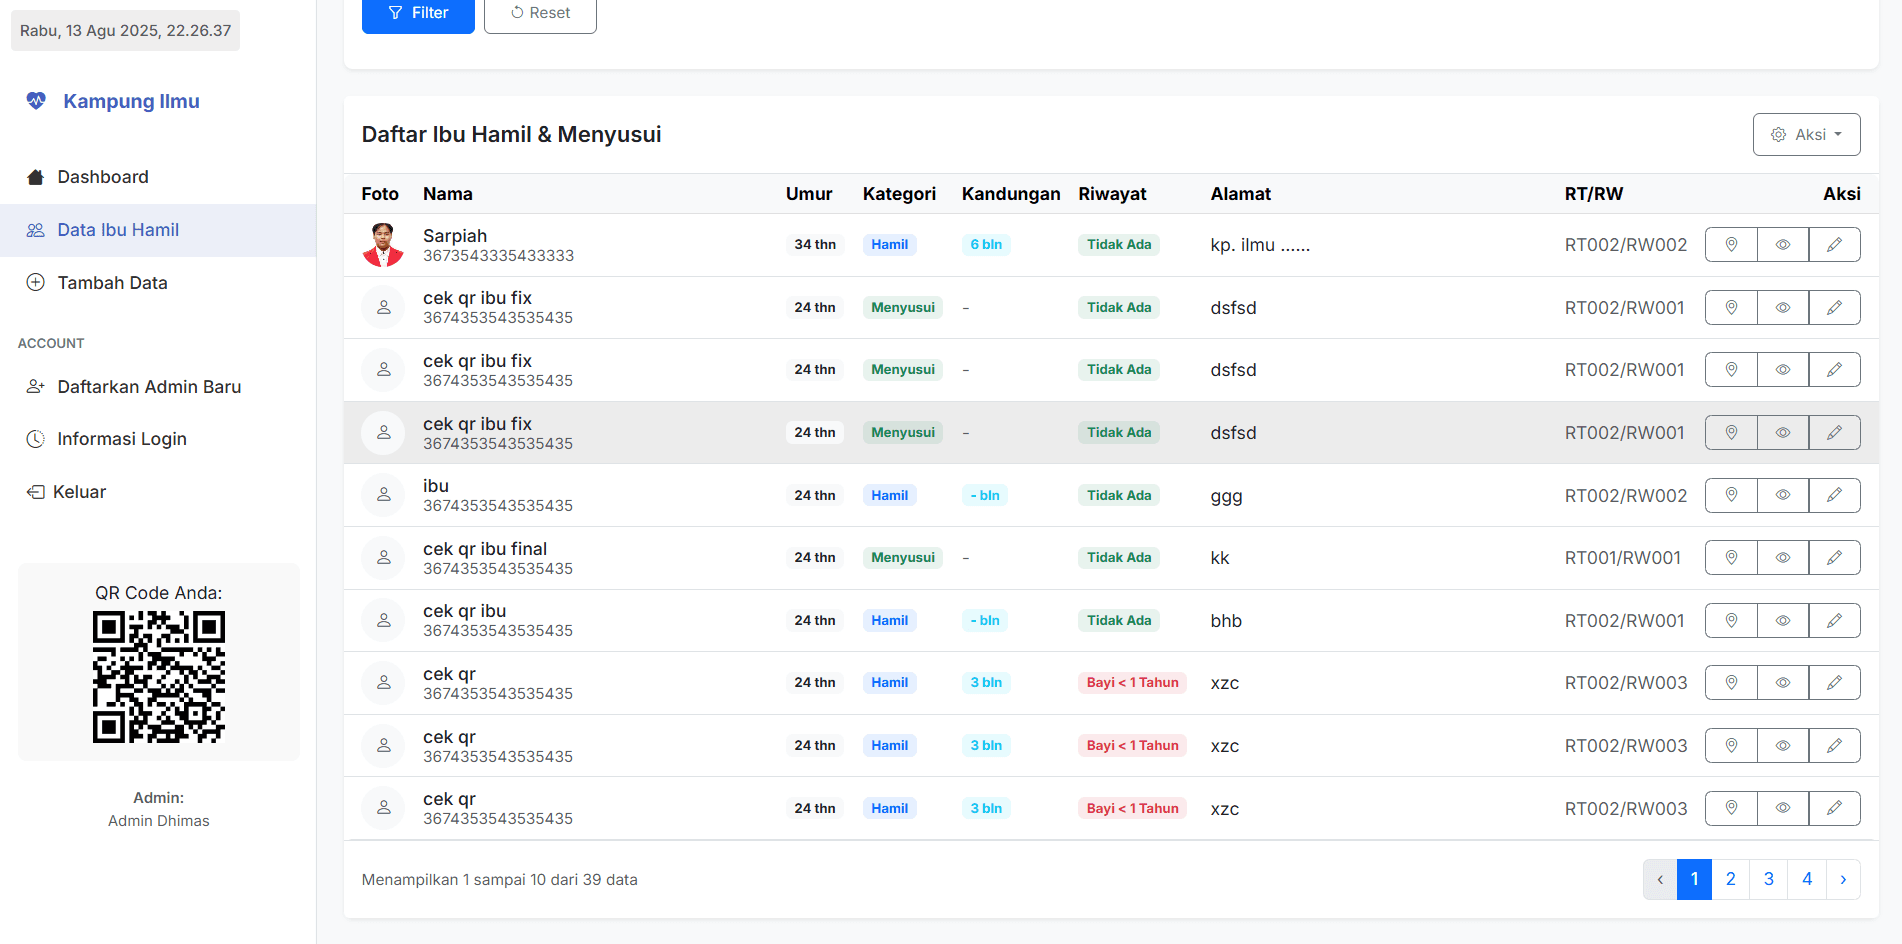The width and height of the screenshot is (1902, 944).
Task: Click the 34 thn age badge
Action: pyautogui.click(x=815, y=245)
